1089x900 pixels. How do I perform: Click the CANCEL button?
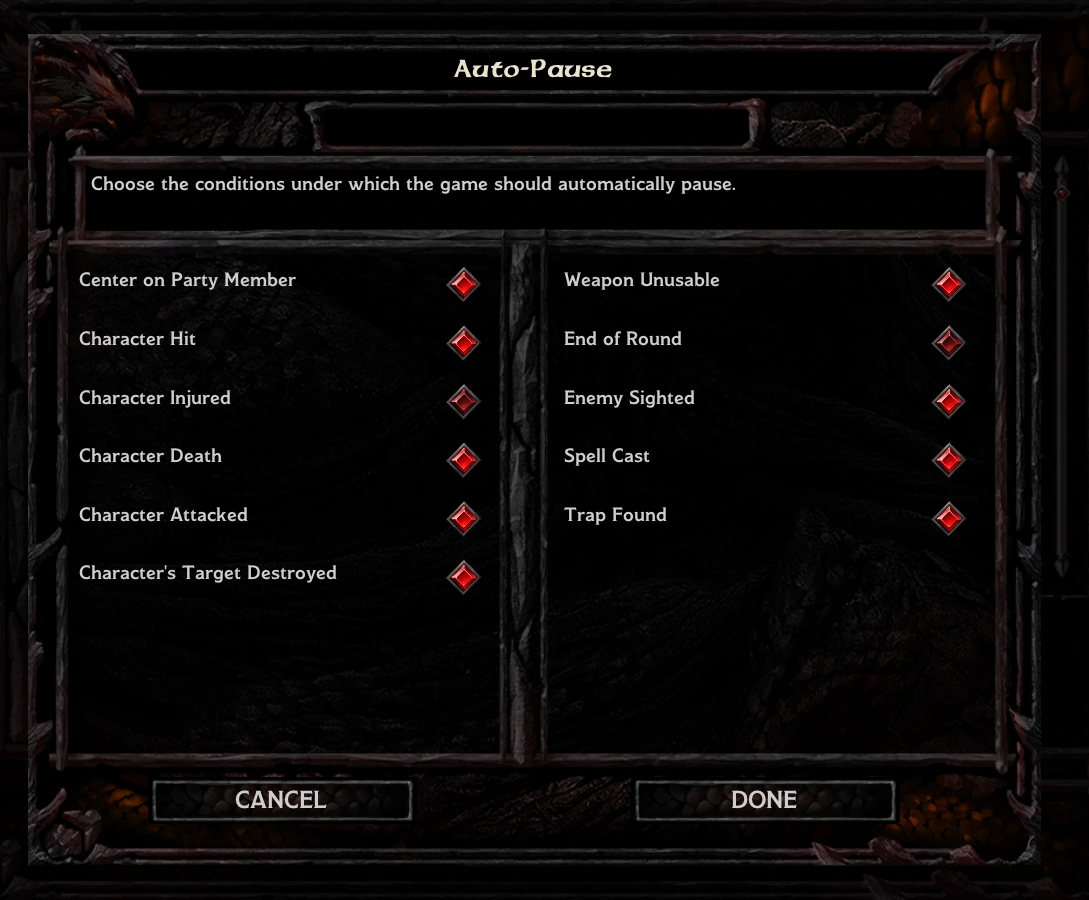(282, 800)
